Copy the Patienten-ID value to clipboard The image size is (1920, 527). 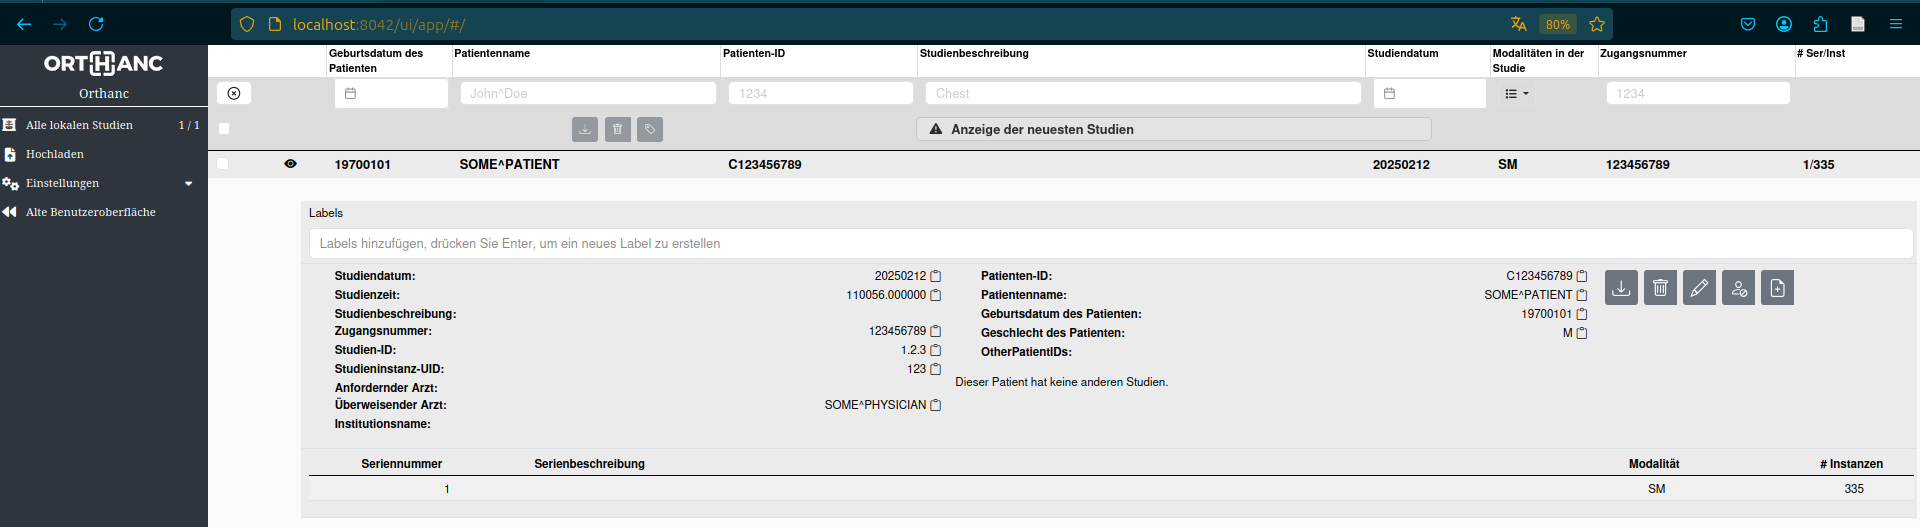click(1582, 276)
